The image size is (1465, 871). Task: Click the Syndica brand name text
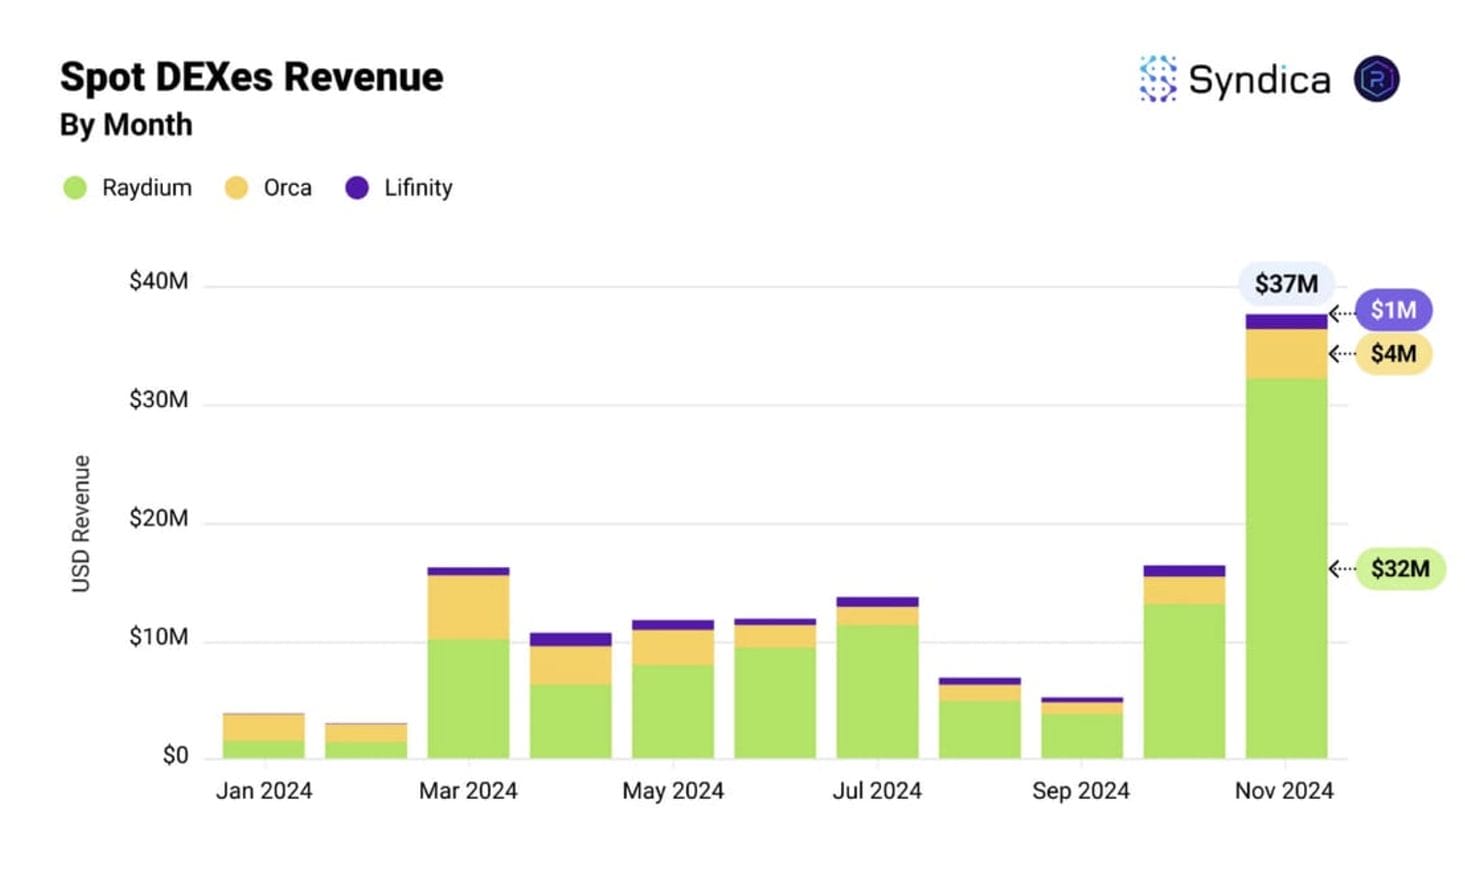tap(1259, 80)
